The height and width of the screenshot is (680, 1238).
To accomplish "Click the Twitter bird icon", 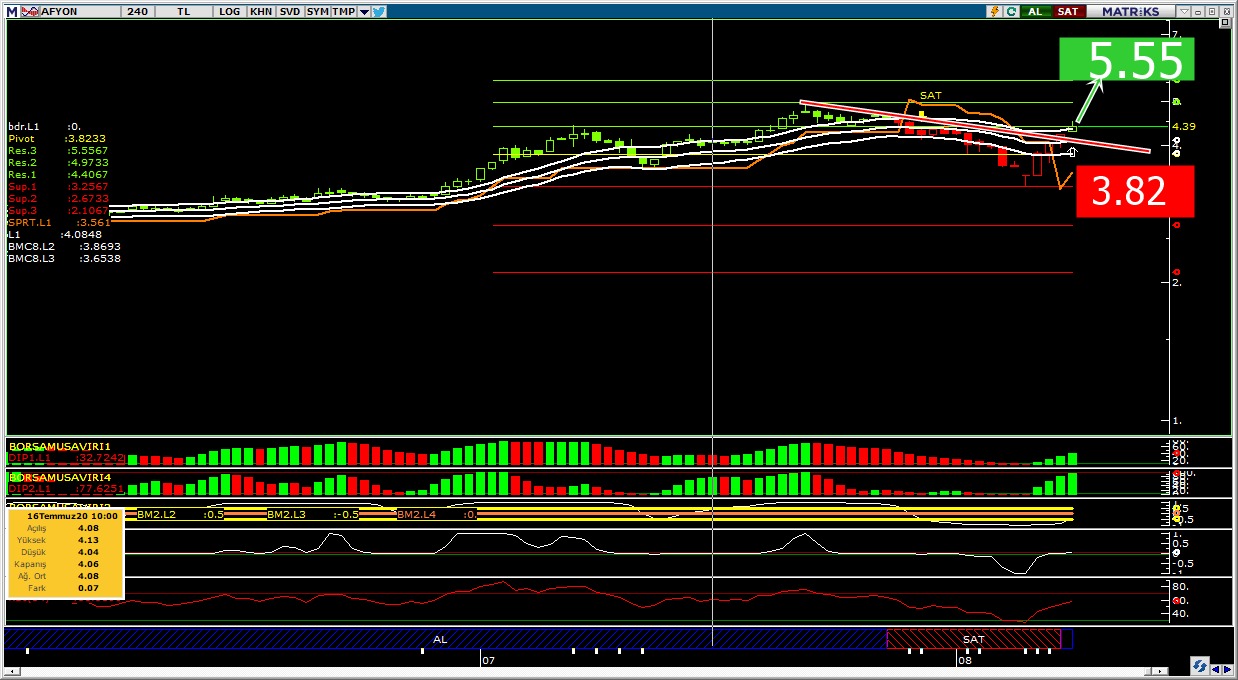I will [x=379, y=11].
